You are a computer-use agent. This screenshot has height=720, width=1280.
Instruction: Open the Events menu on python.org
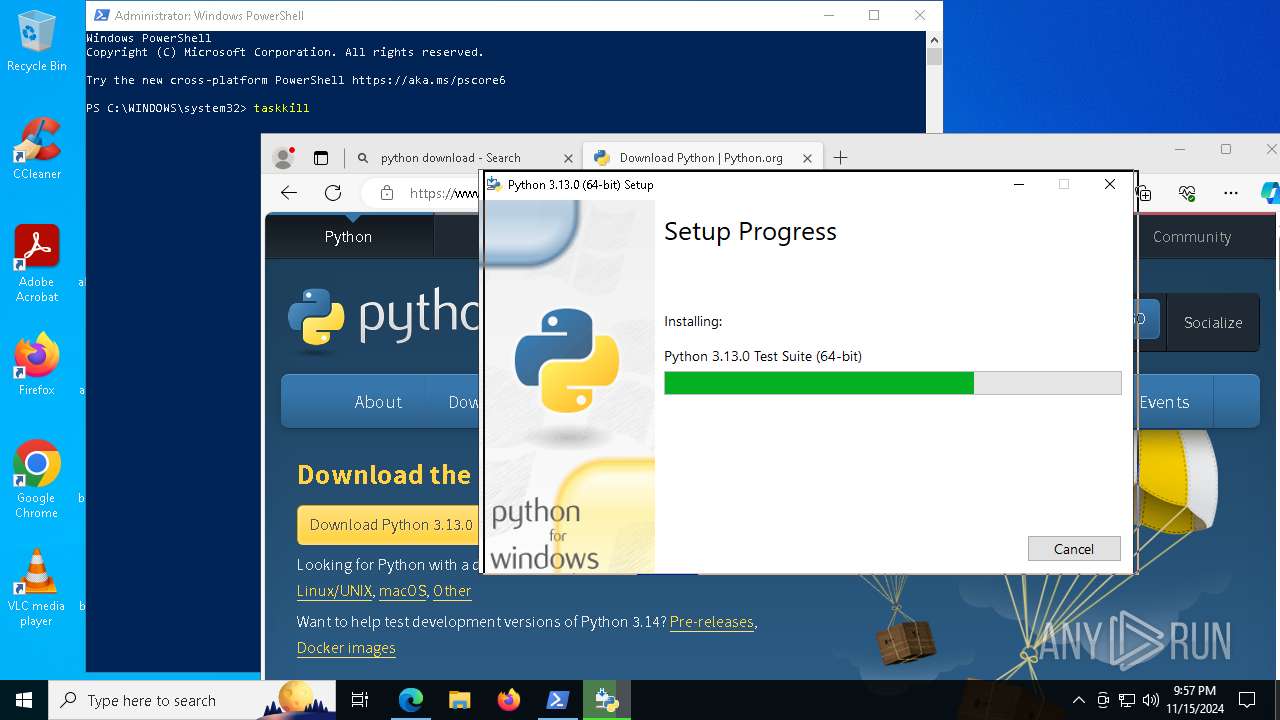1164,402
